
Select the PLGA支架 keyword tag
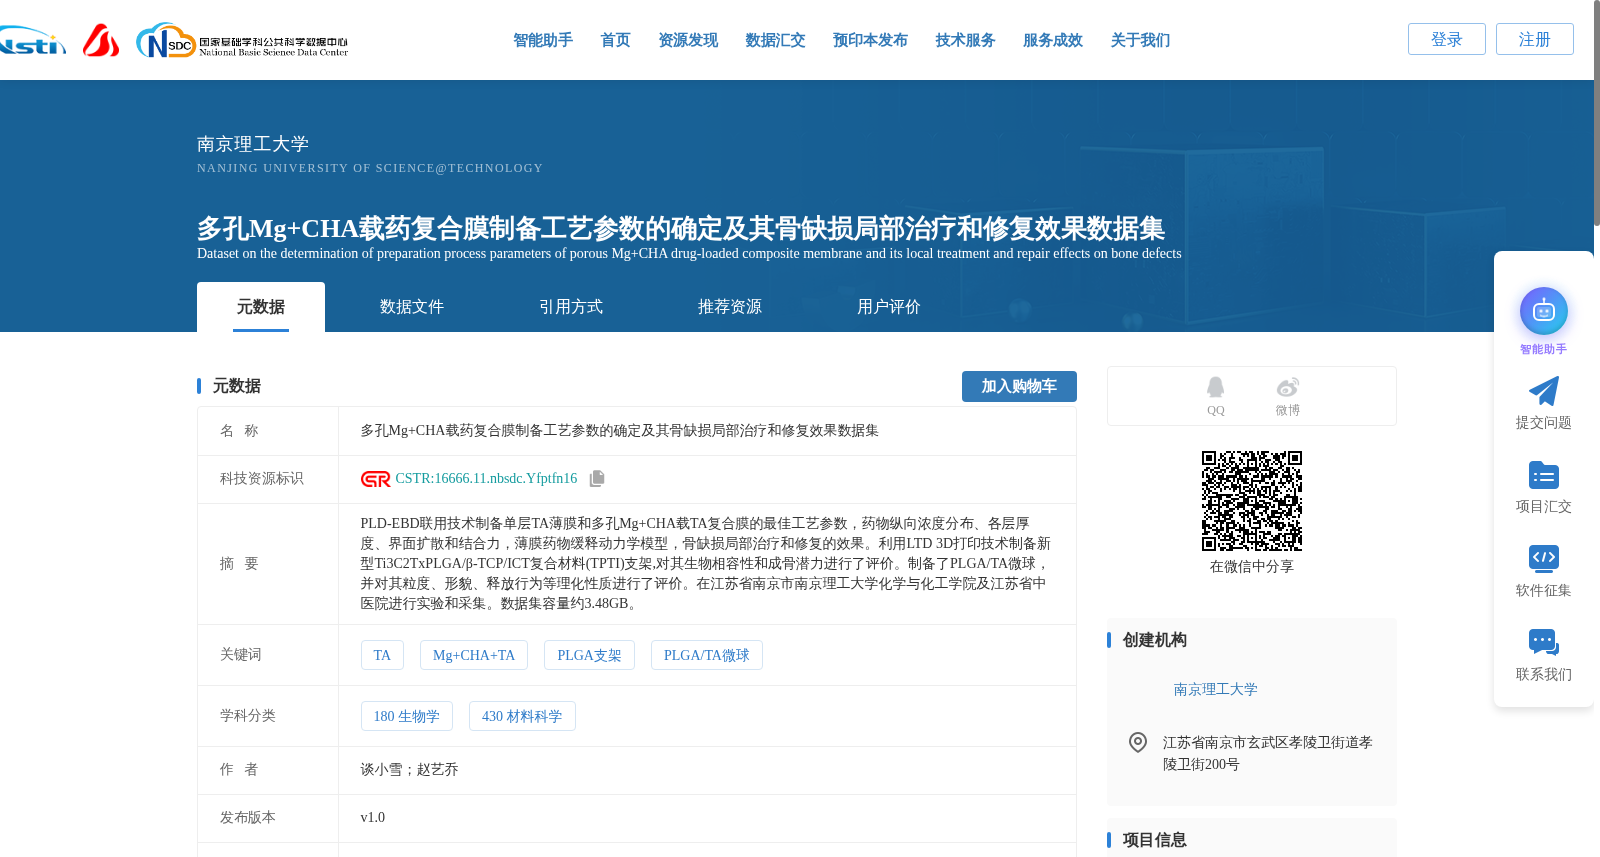pyautogui.click(x=589, y=655)
